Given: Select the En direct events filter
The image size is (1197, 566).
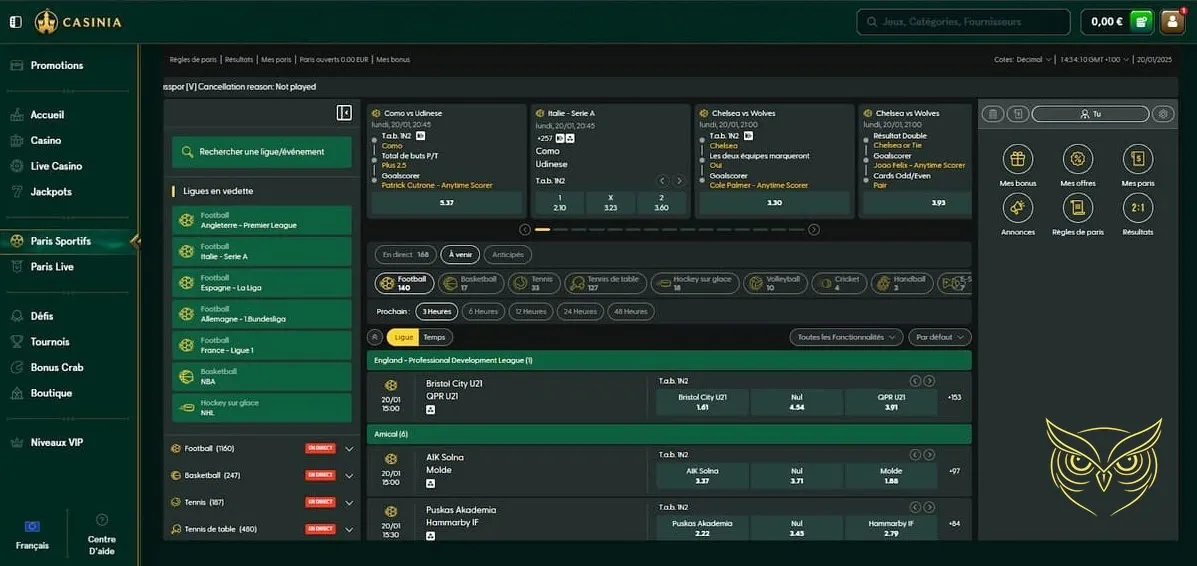Looking at the screenshot, I should [x=406, y=255].
